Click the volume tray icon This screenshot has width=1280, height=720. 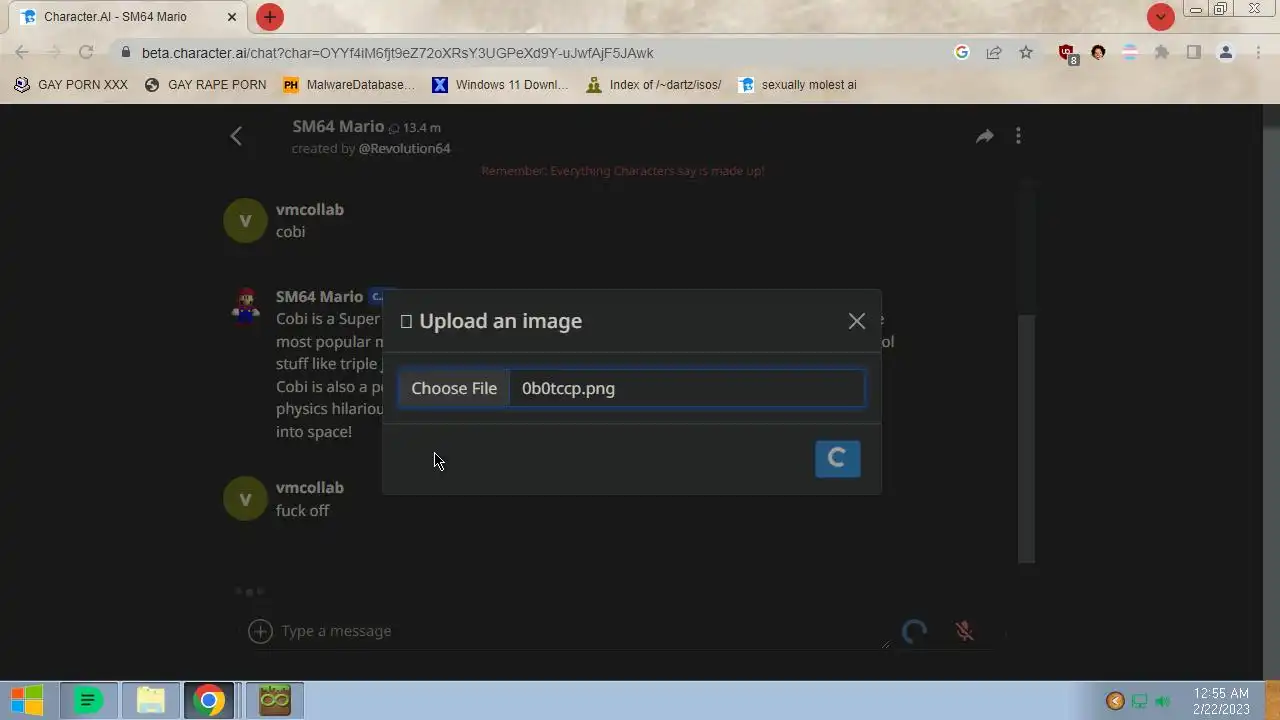(x=1162, y=701)
